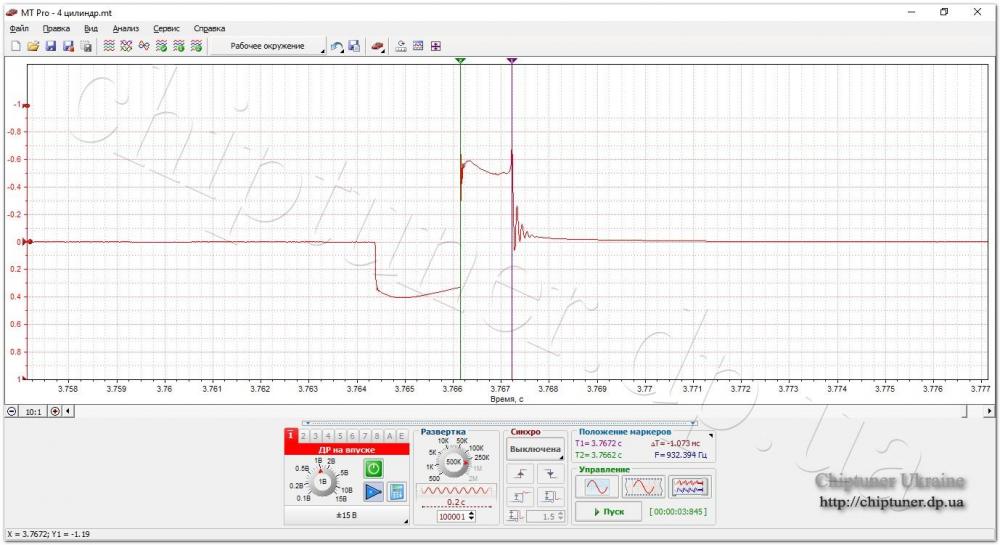Open the Правка menu

pyautogui.click(x=56, y=29)
